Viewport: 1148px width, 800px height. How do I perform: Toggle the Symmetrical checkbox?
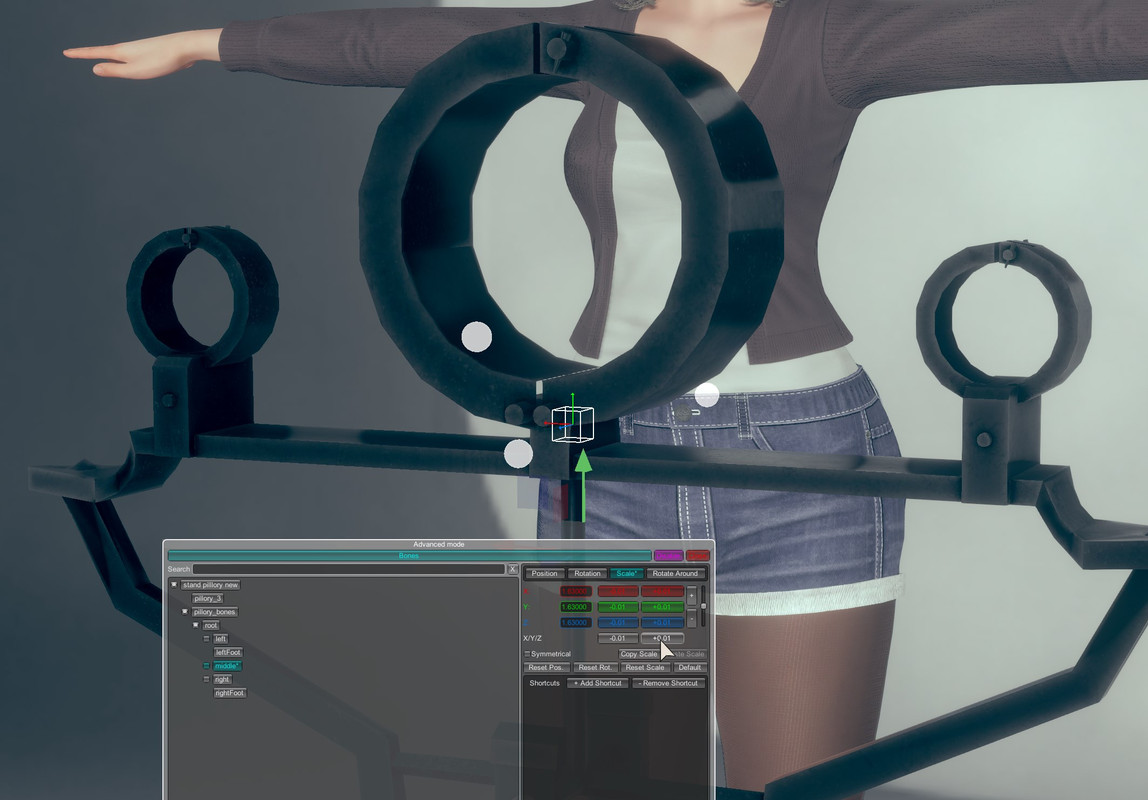(x=526, y=654)
